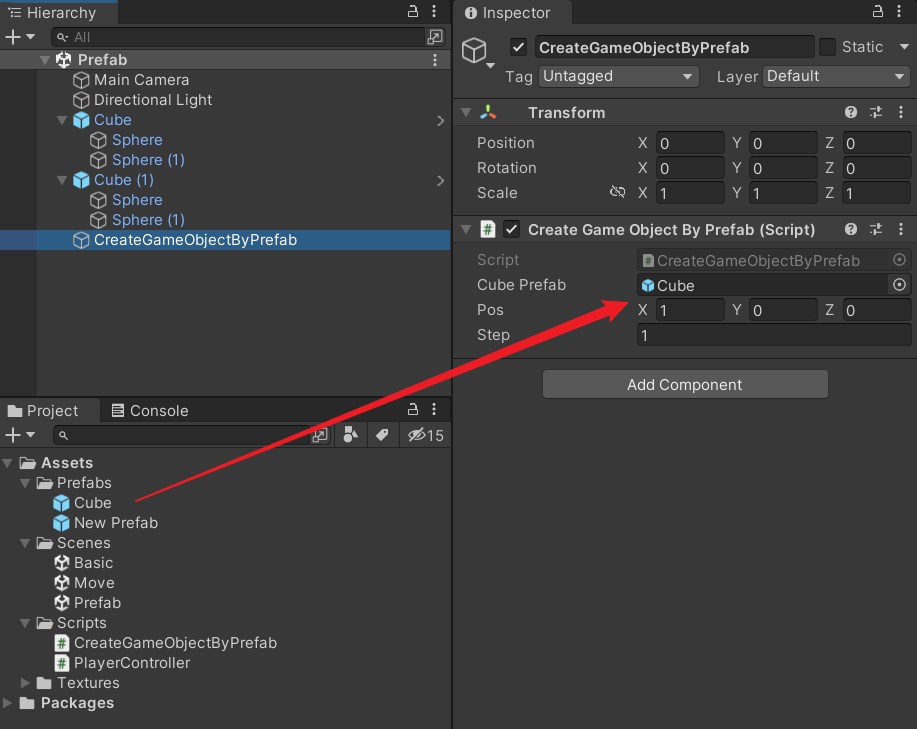Image resolution: width=917 pixels, height=729 pixels.
Task: Open the Layer dropdown showing Default
Action: point(835,76)
